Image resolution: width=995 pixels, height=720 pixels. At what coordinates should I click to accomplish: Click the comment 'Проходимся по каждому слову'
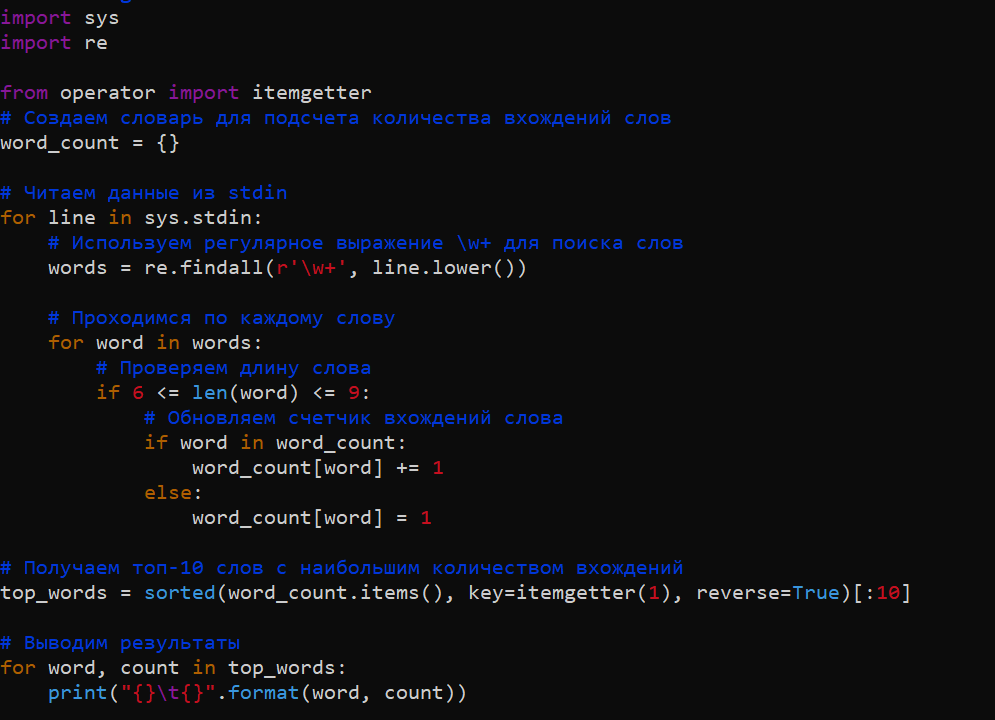[221, 318]
